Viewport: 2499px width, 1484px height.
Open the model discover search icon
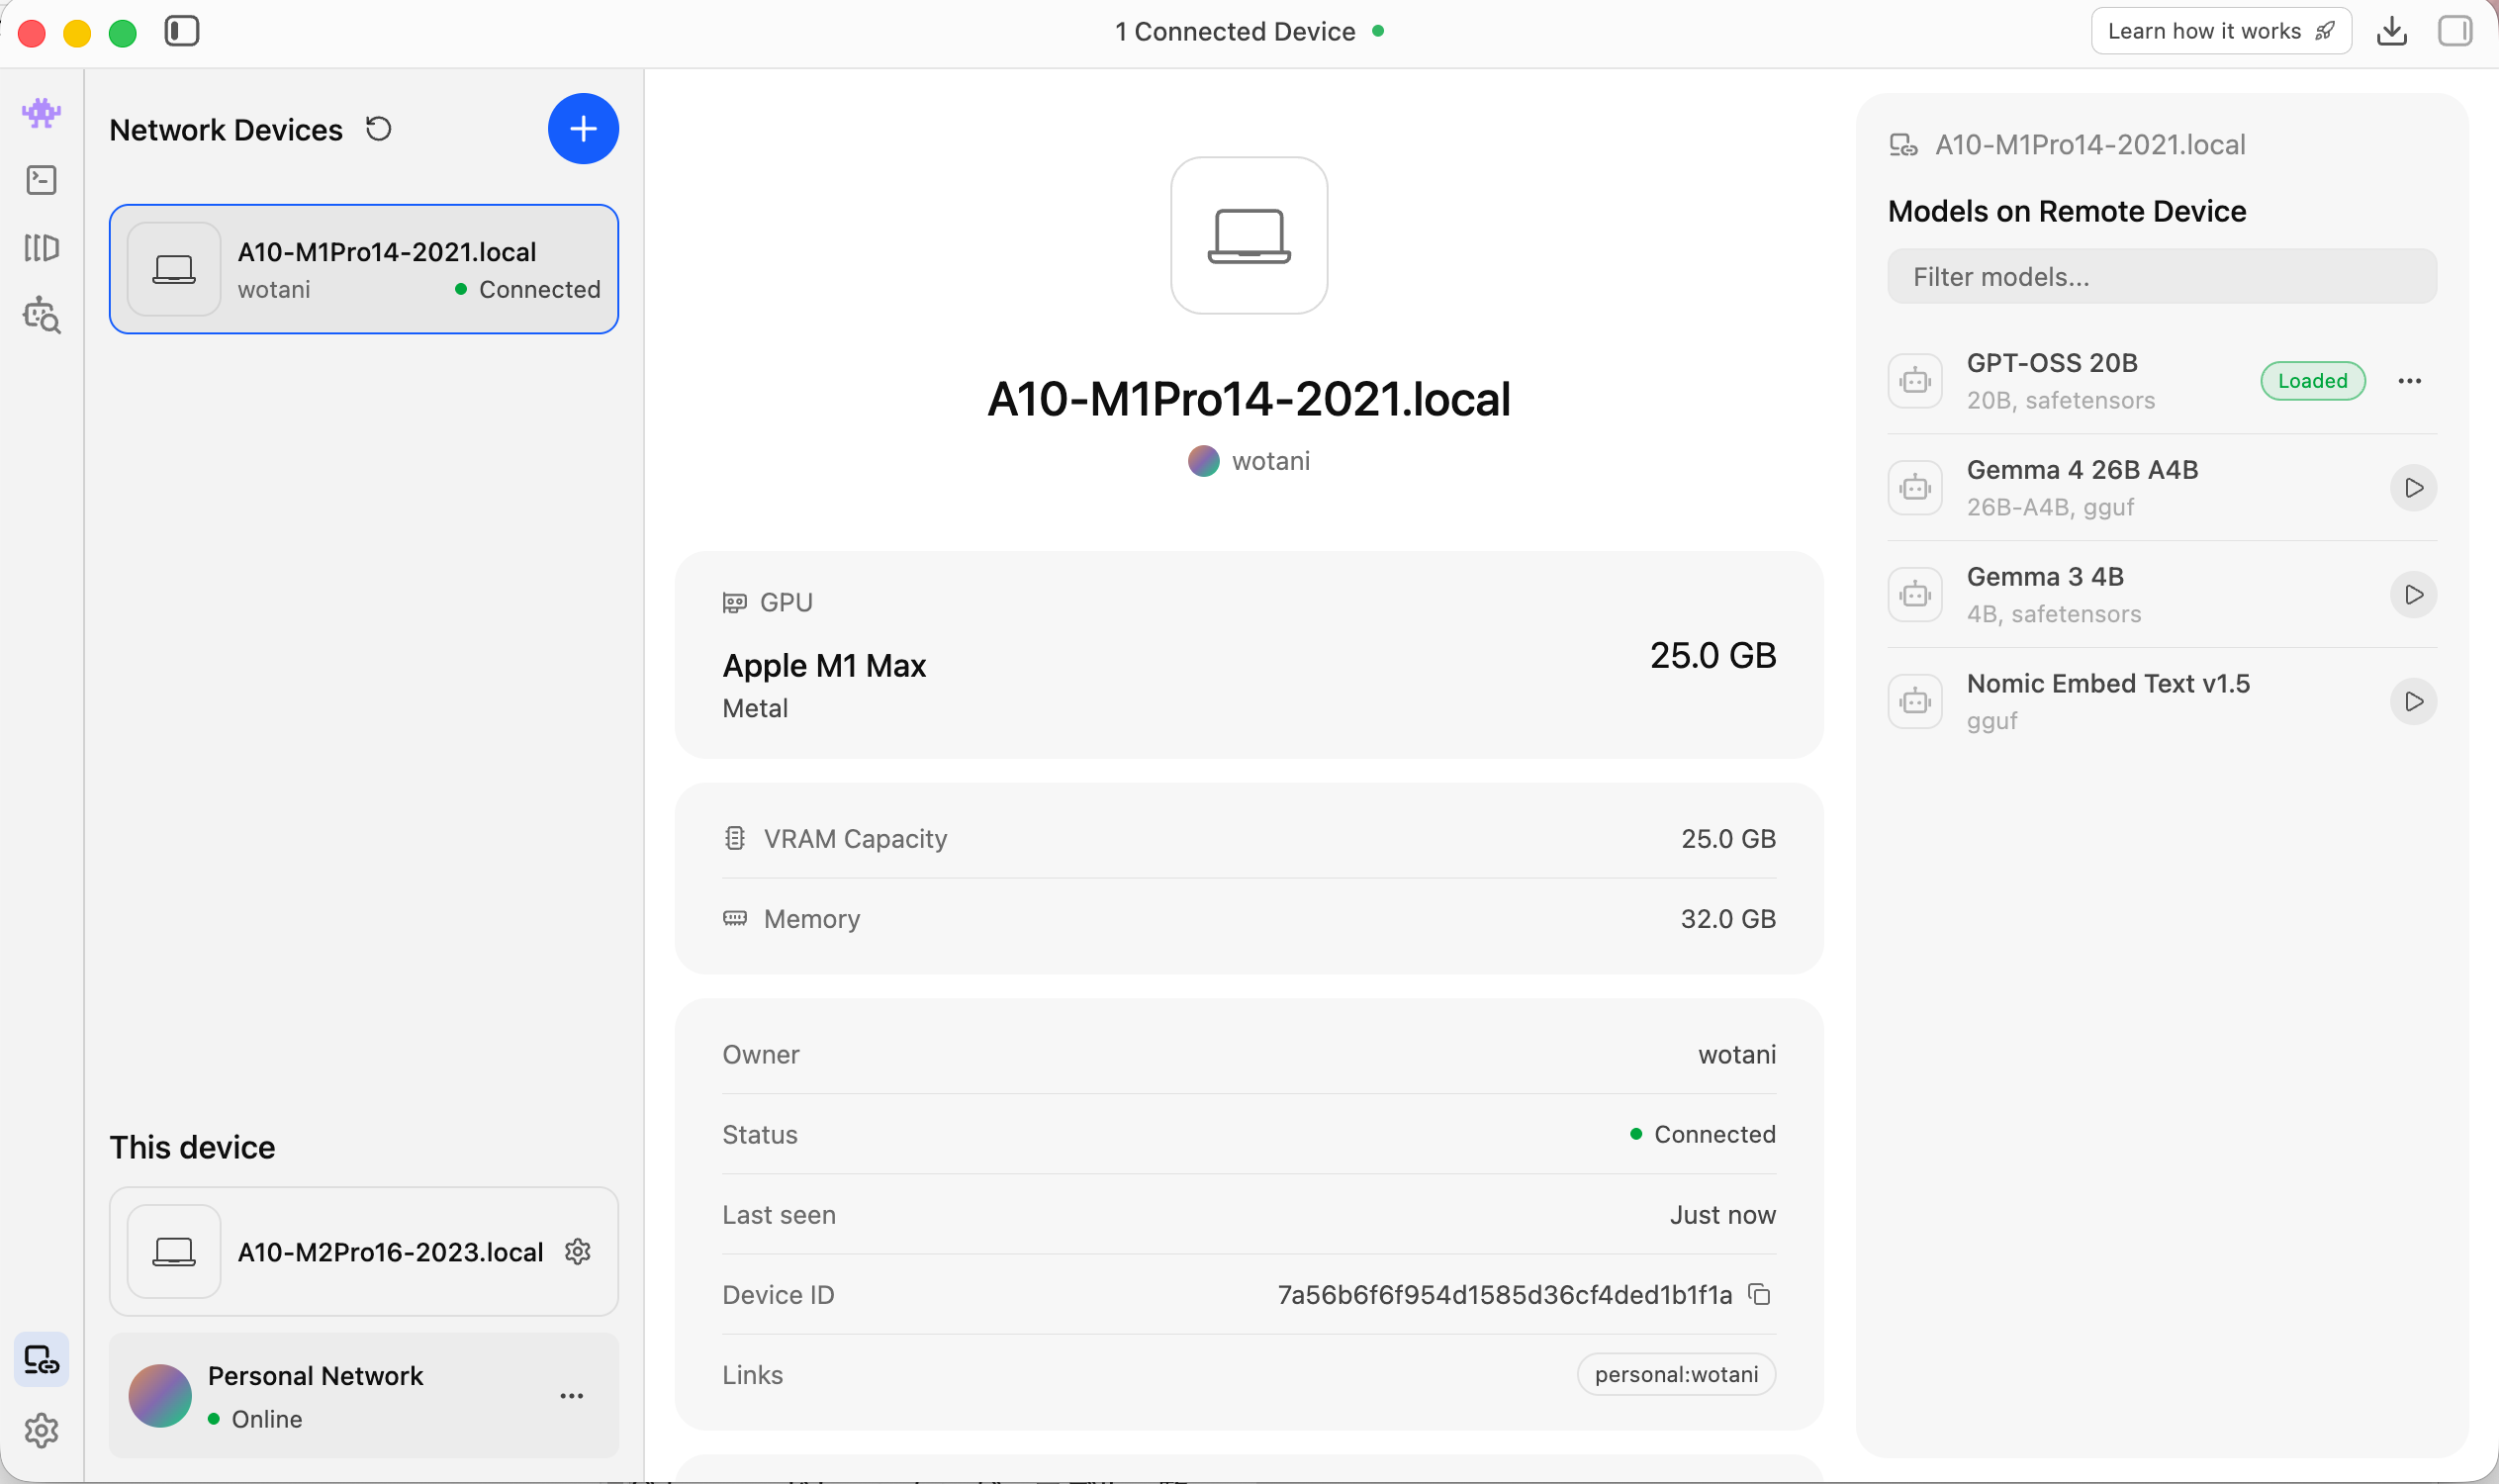pyautogui.click(x=41, y=315)
